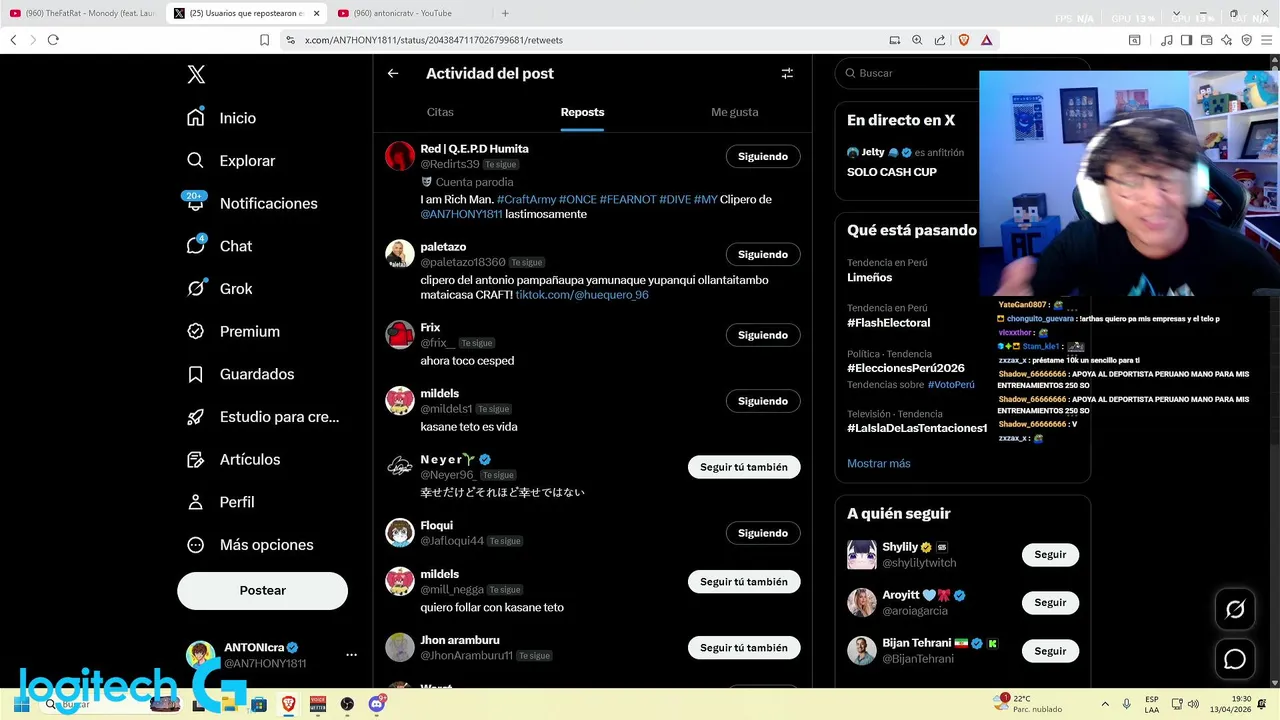This screenshot has height=720, width=1280.
Task: Click the Brave Shields lion icon
Action: click(964, 40)
